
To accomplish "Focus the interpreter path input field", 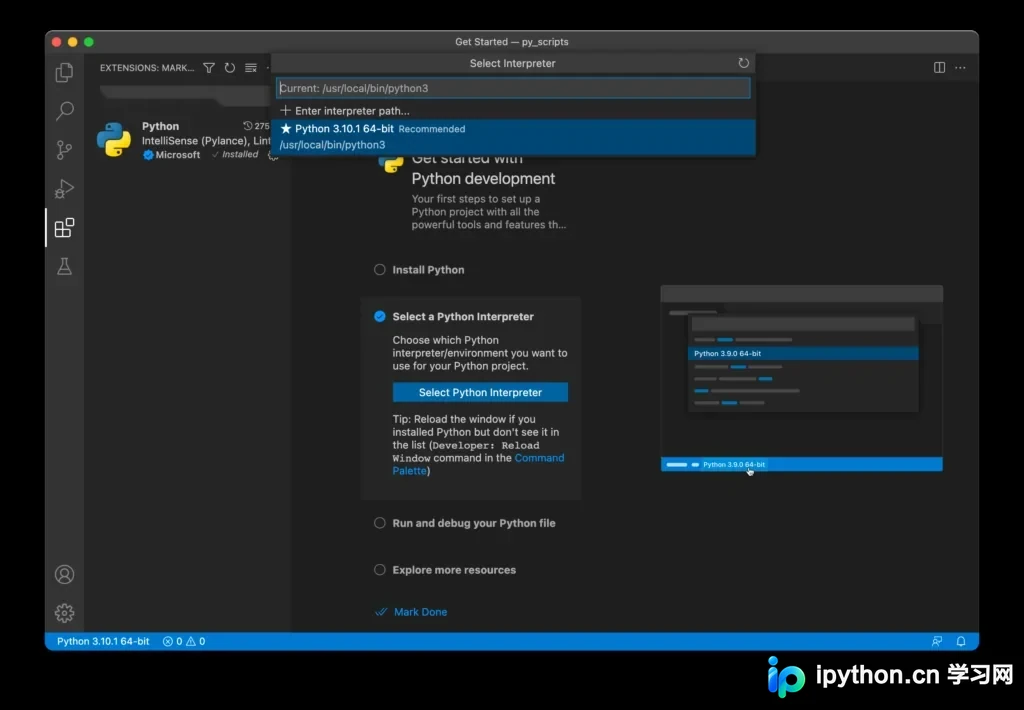I will [513, 88].
